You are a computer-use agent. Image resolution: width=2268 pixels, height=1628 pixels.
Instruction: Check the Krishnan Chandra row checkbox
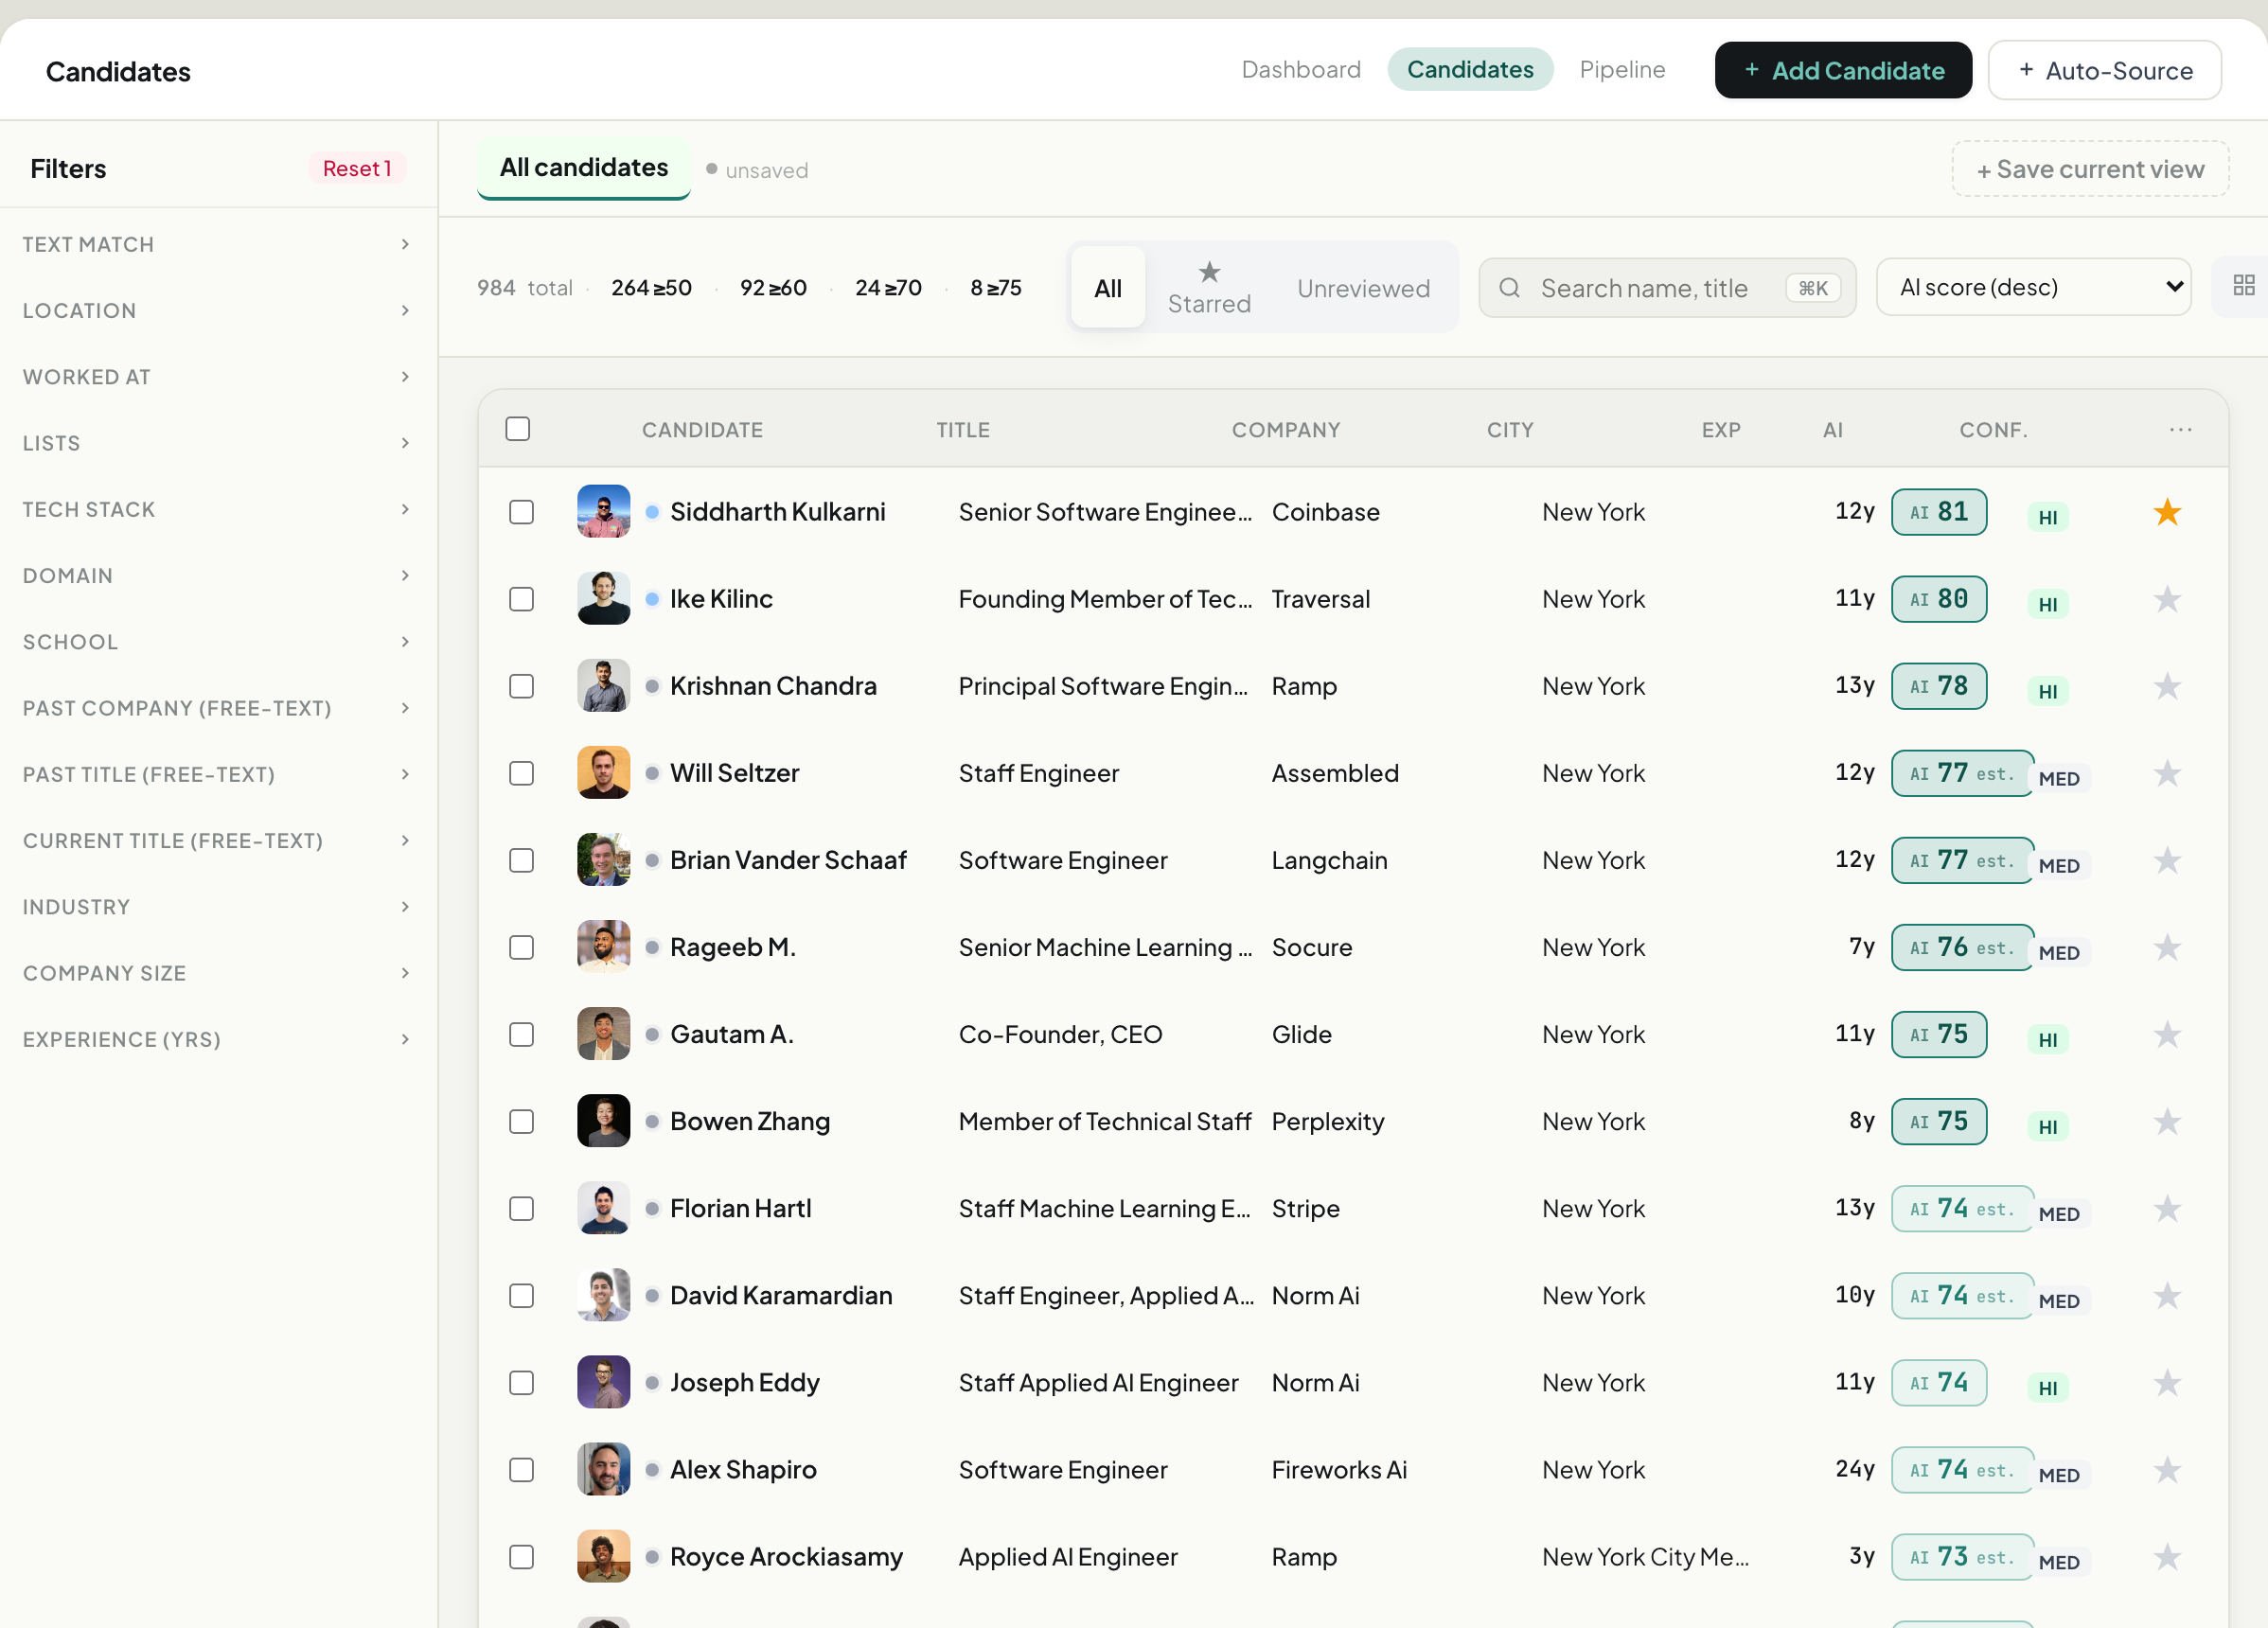click(521, 686)
